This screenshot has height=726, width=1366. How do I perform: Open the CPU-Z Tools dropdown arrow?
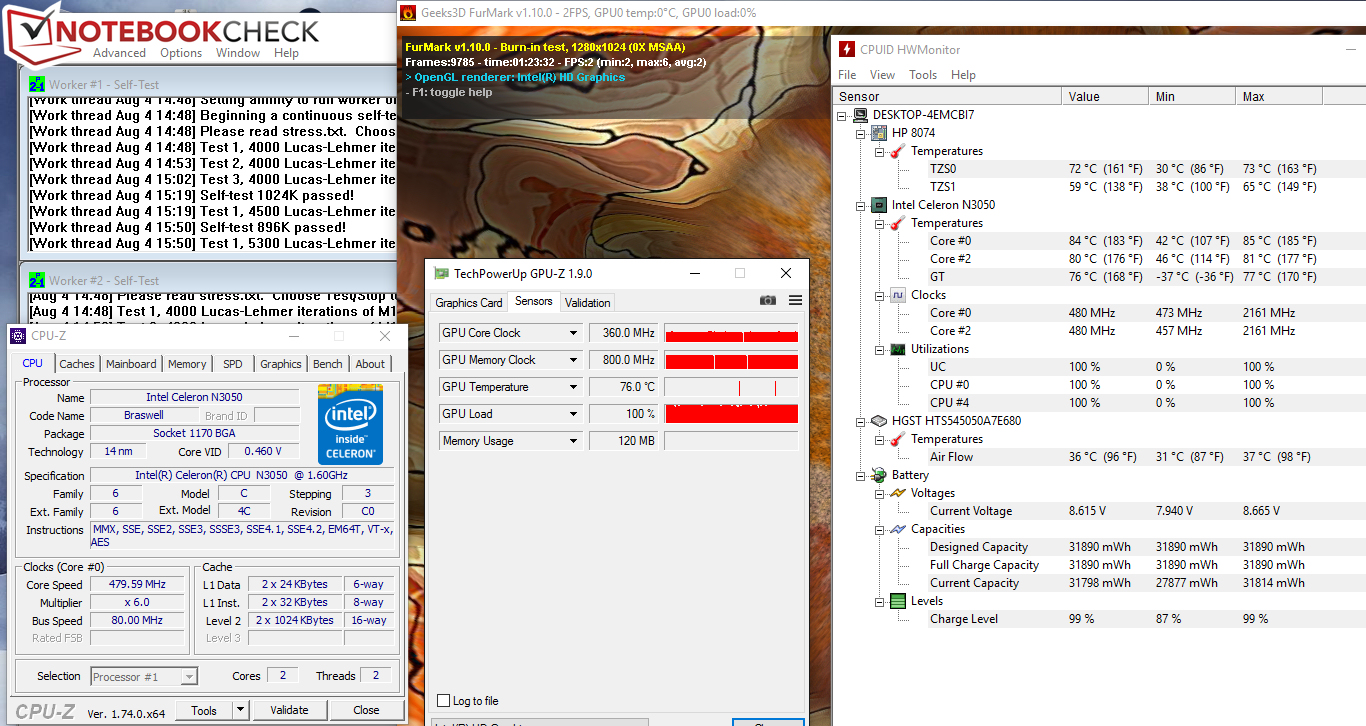[x=240, y=710]
